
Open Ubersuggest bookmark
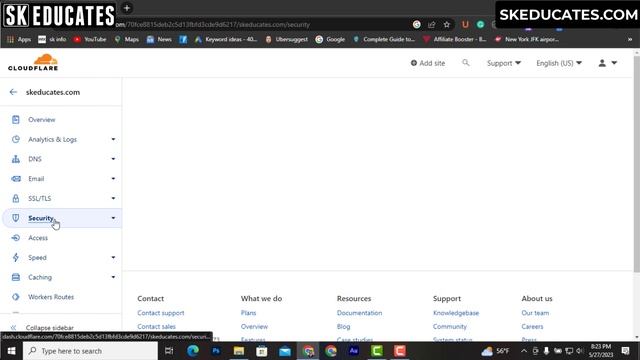286,39
